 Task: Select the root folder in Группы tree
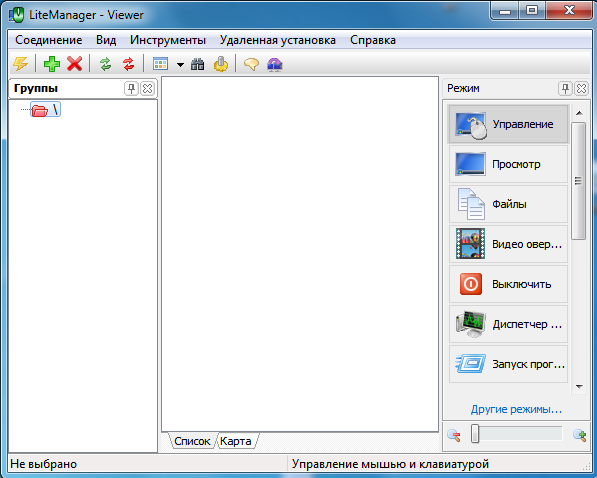46,110
